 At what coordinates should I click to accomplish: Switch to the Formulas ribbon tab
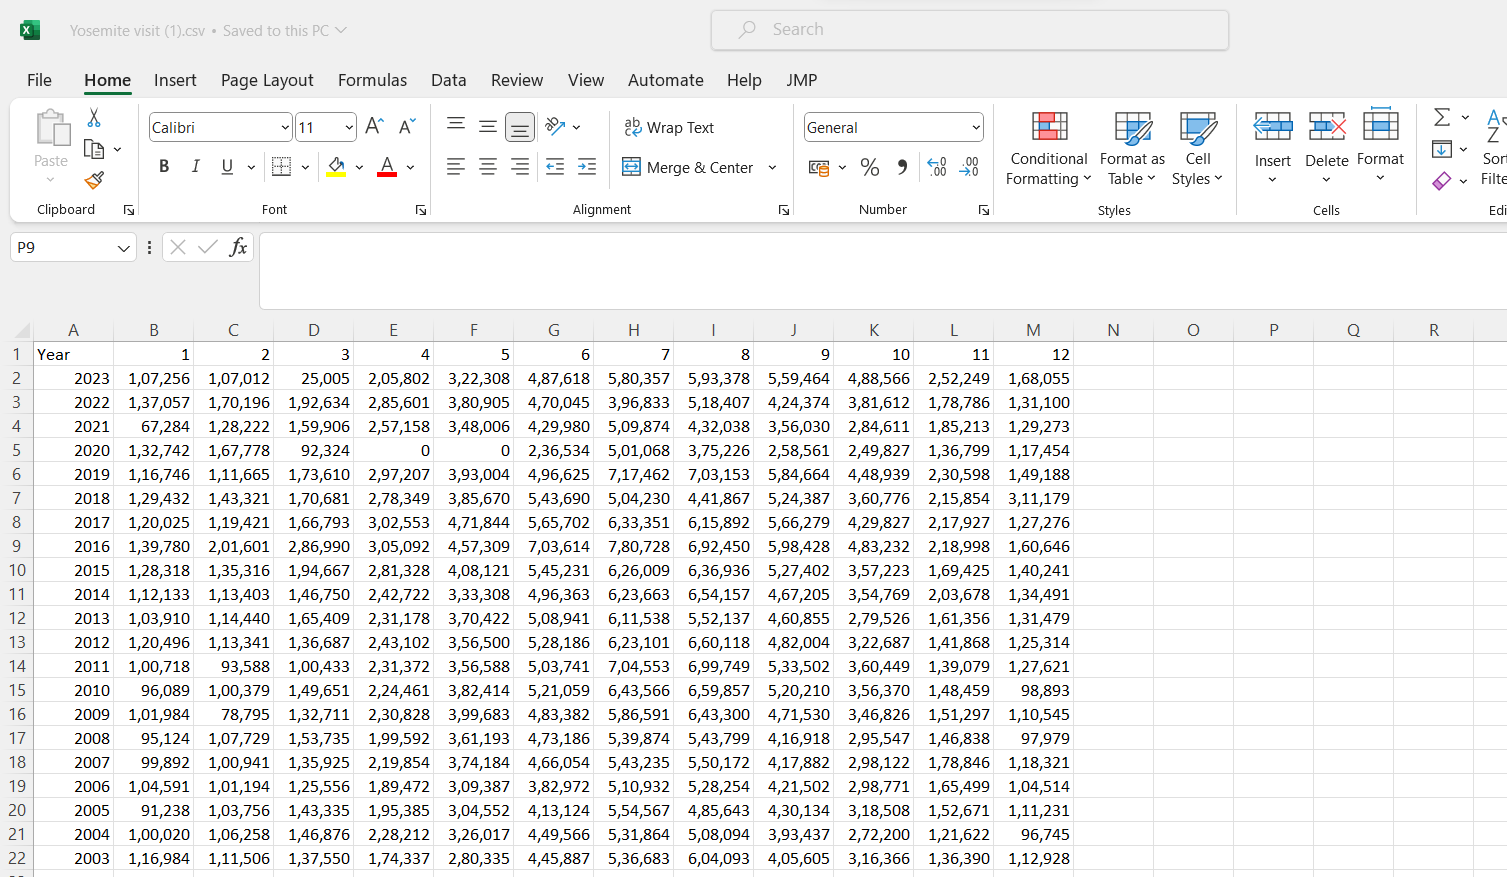click(372, 80)
